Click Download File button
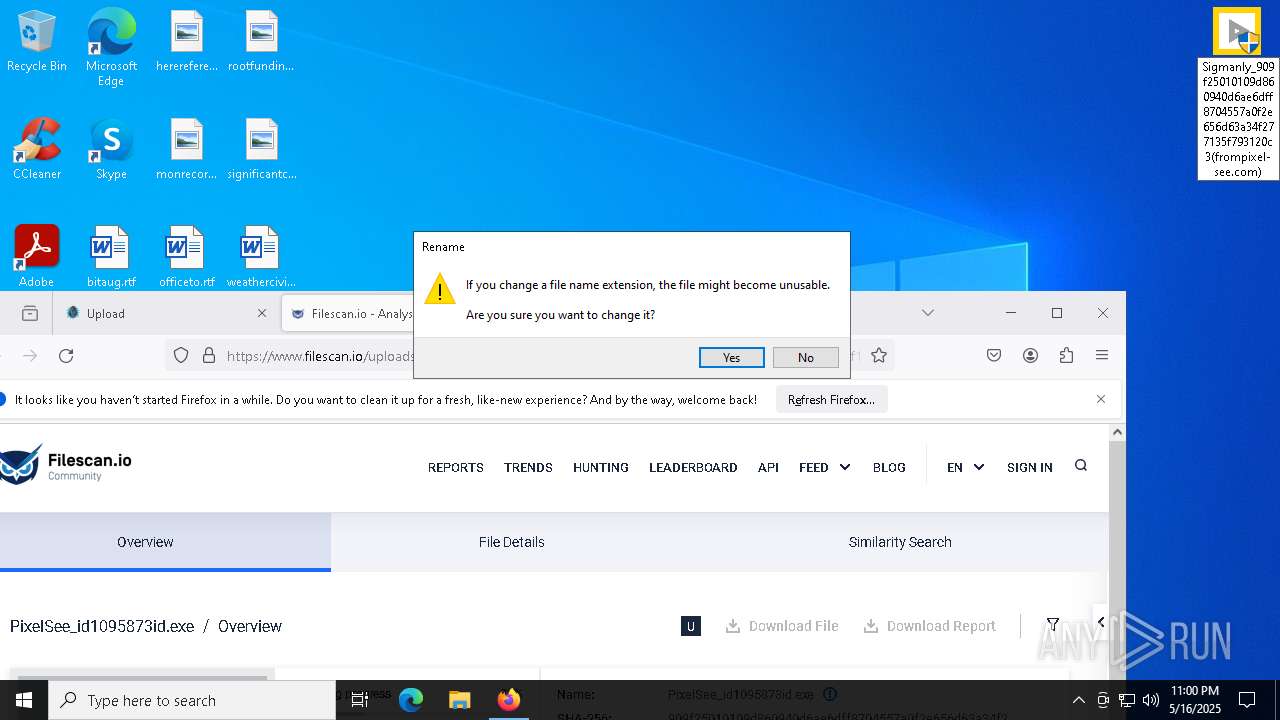Screen dimensions: 1280x720 (782, 626)
